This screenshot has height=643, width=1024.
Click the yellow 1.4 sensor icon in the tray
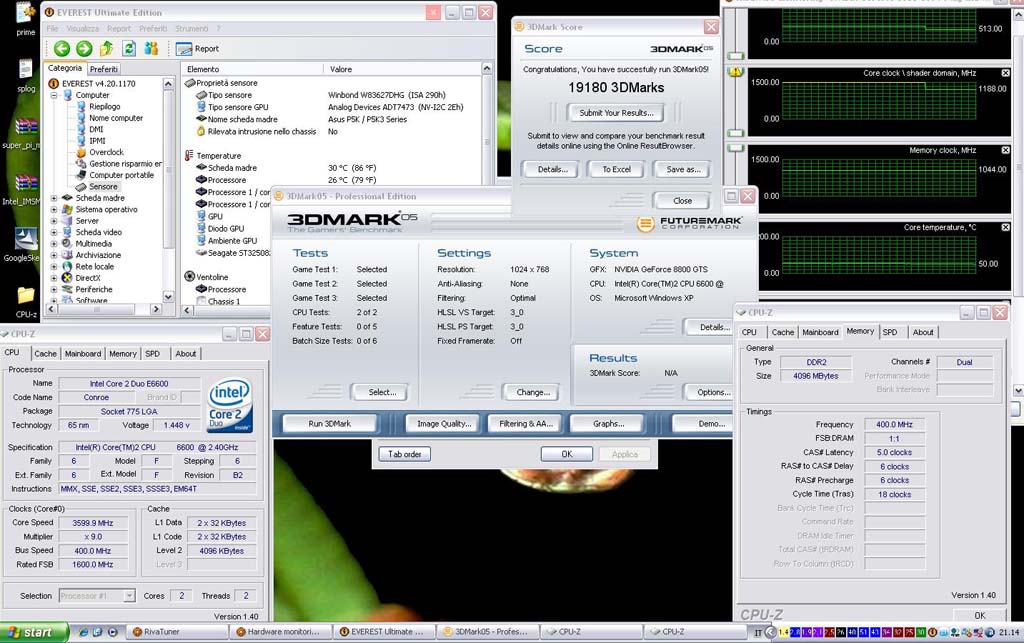784,632
